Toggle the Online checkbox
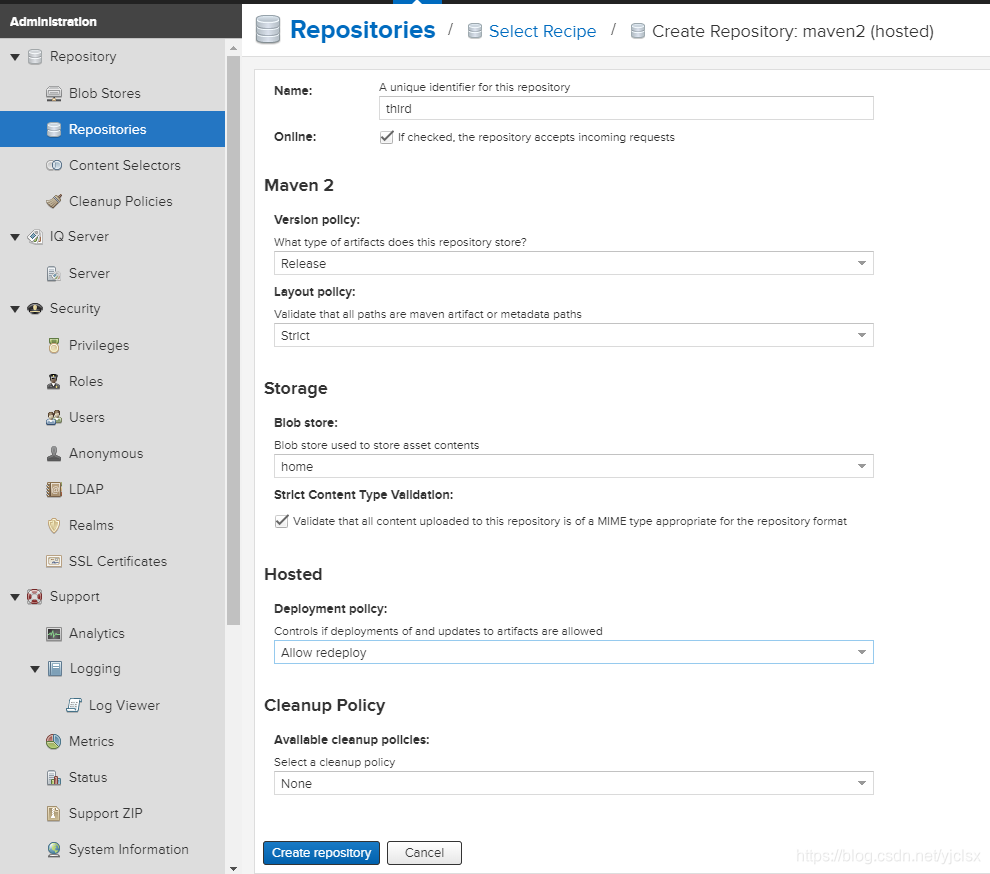 click(386, 137)
